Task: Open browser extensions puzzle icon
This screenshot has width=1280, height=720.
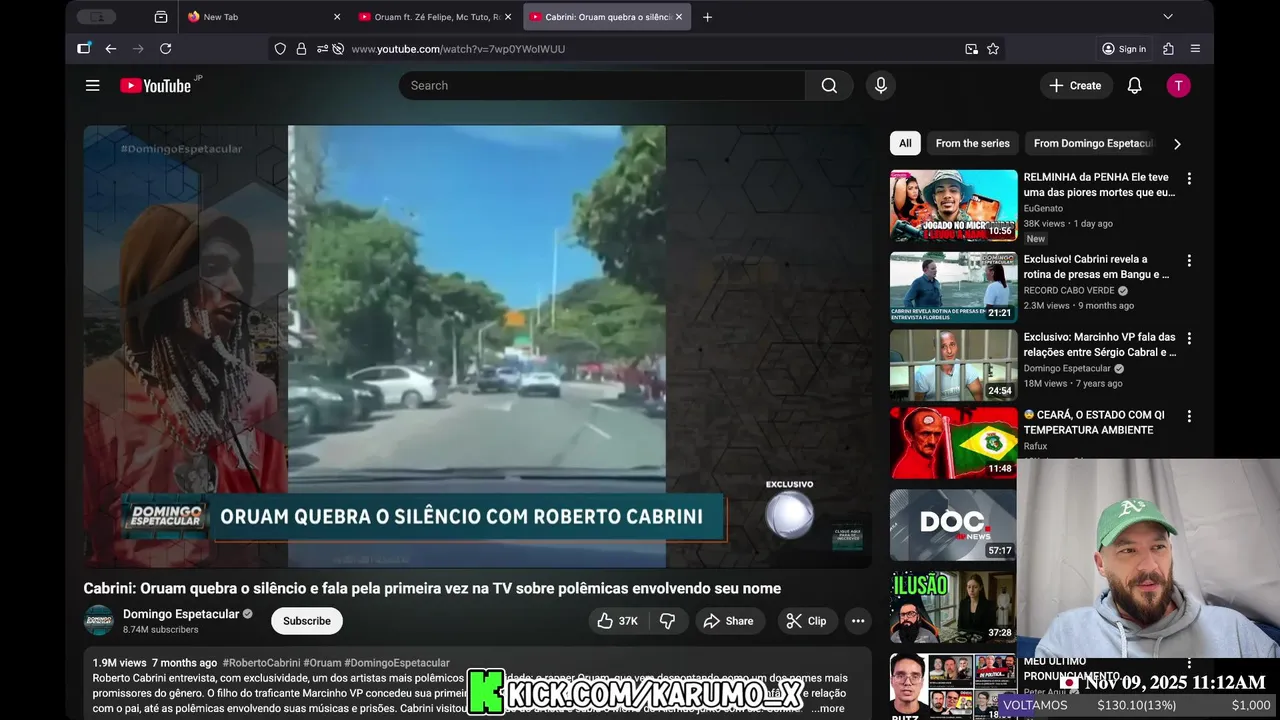Action: (1168, 49)
